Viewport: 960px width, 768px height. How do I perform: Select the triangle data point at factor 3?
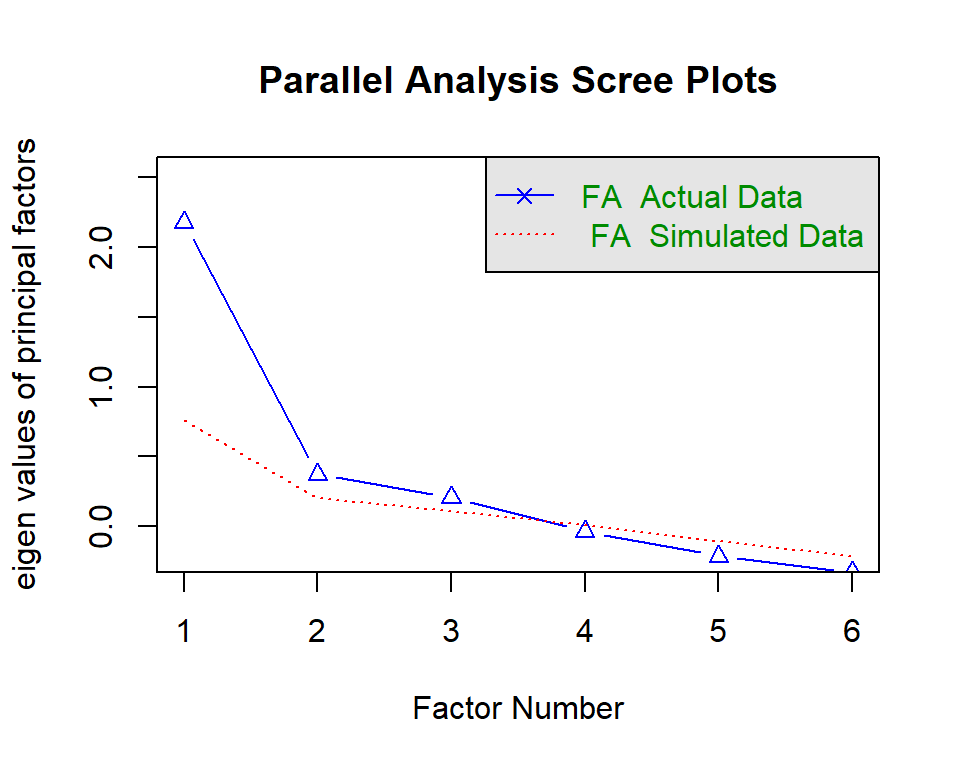tap(451, 496)
